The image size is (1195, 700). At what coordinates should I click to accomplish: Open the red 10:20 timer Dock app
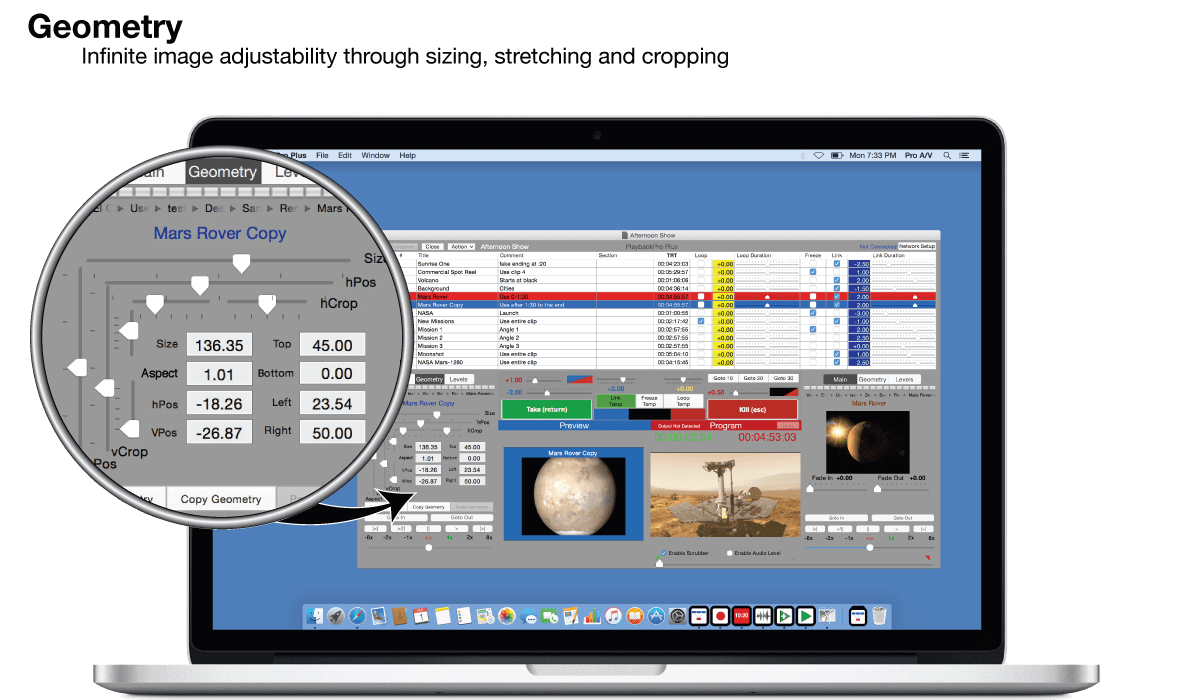coord(742,615)
